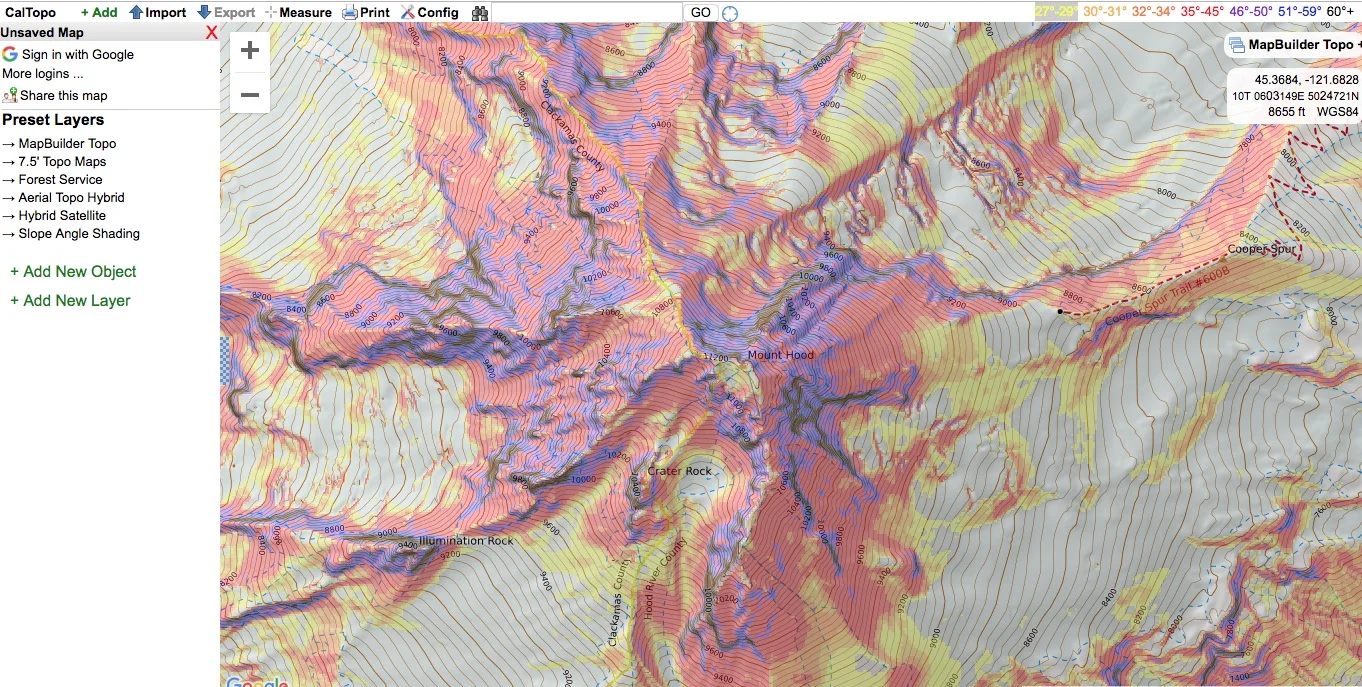
Task: Click the Preset Layers heading
Action: [x=53, y=120]
